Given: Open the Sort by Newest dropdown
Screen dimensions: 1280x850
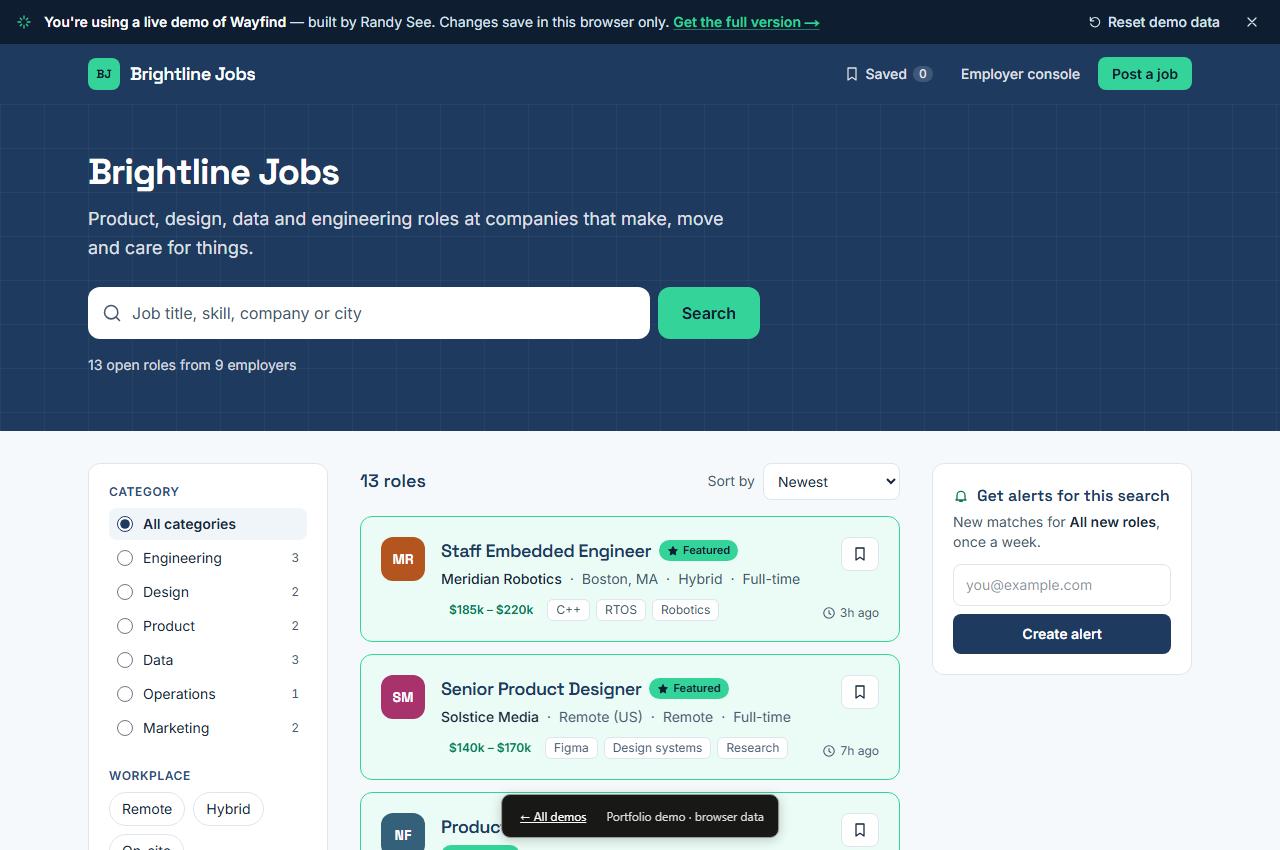Looking at the screenshot, I should point(831,481).
